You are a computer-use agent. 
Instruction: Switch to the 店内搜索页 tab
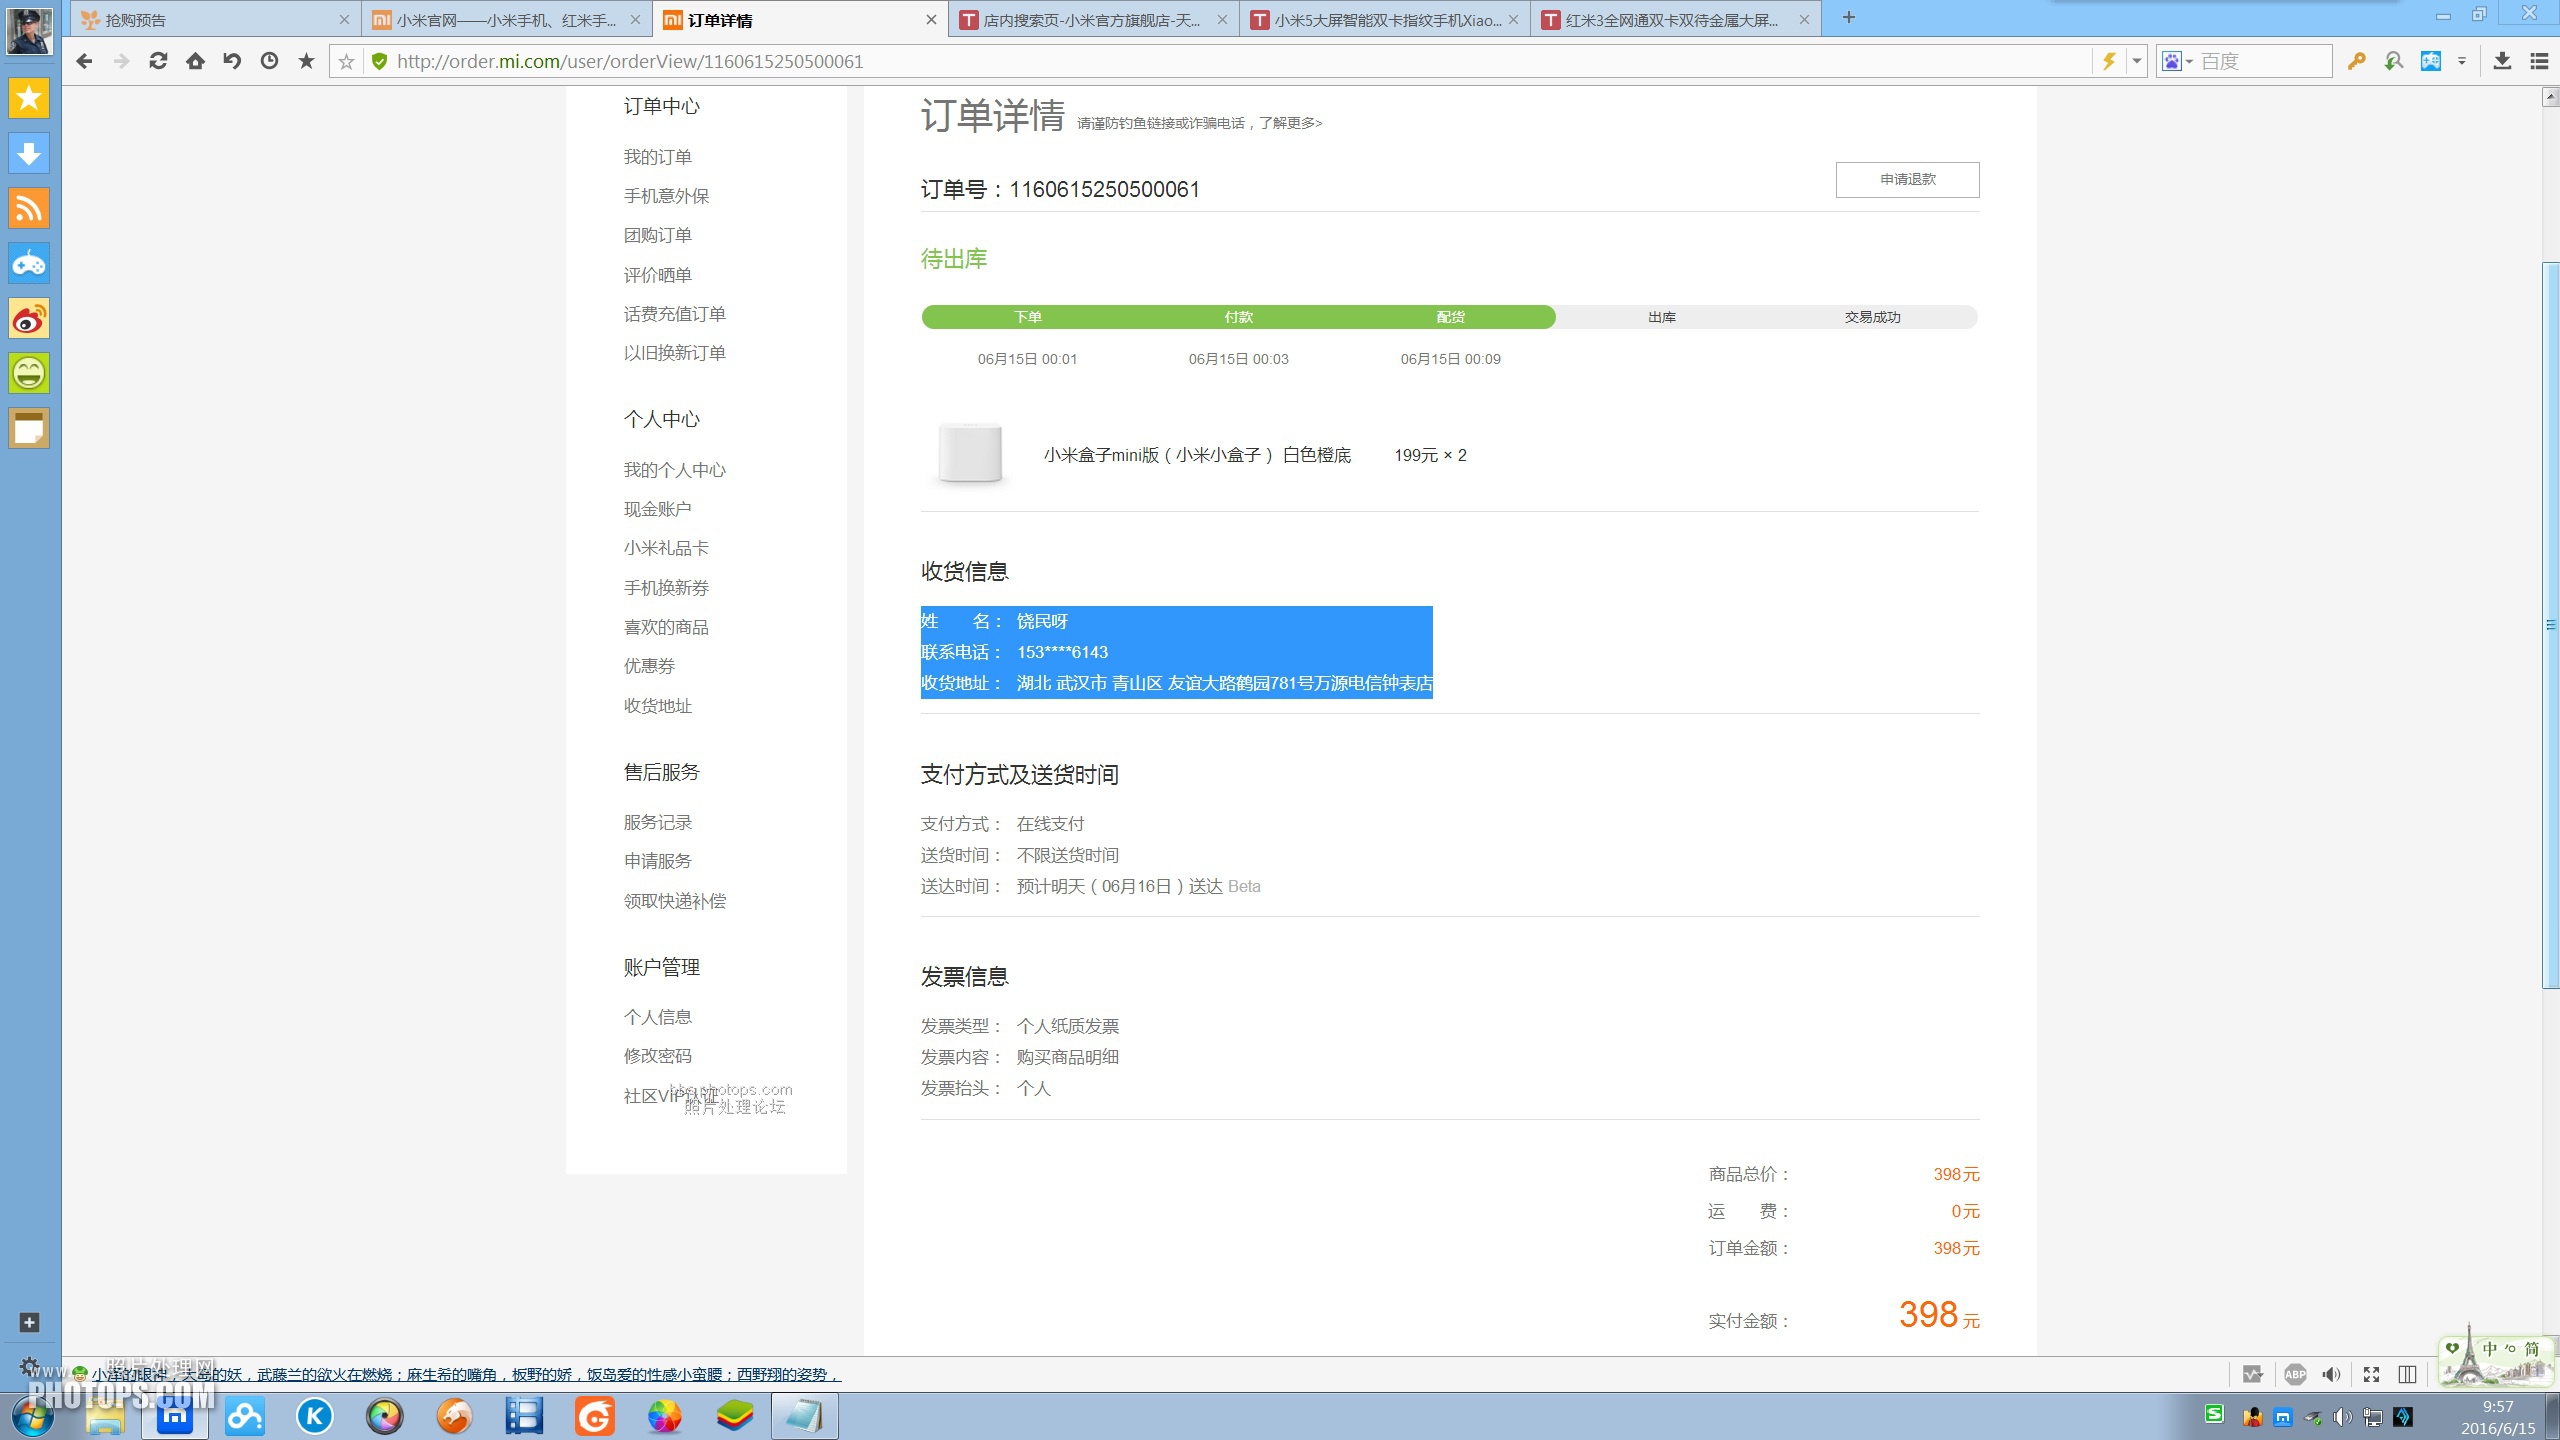[x=1094, y=19]
